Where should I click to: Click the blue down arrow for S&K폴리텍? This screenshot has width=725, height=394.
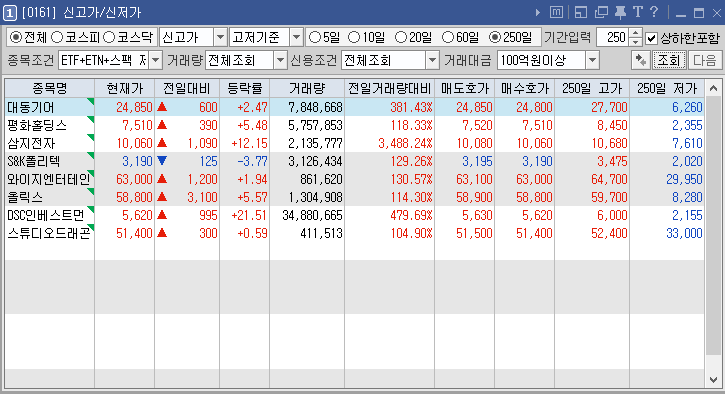click(x=162, y=161)
